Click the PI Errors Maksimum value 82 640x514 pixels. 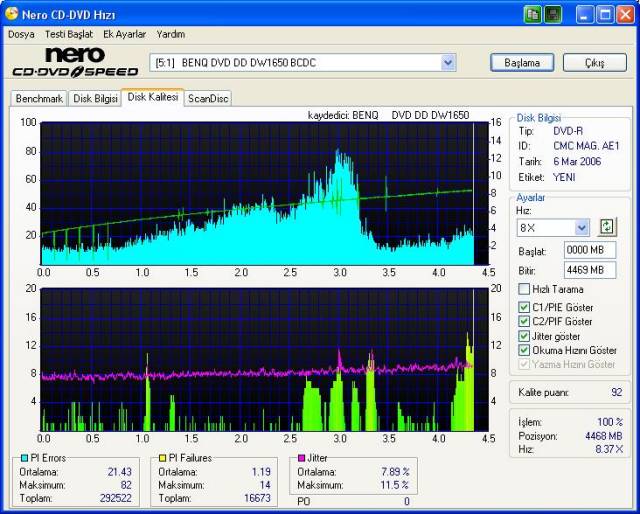click(126, 485)
